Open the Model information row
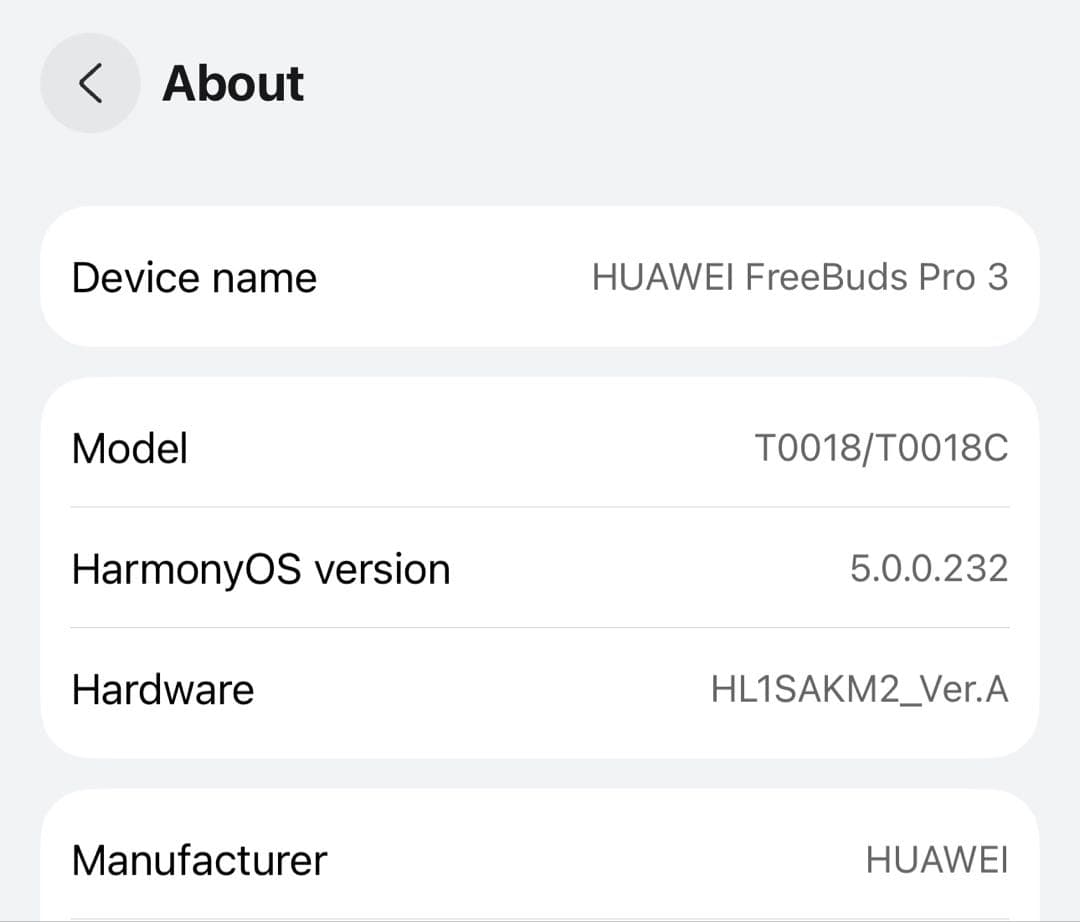Viewport: 1080px width, 922px height. coord(540,448)
